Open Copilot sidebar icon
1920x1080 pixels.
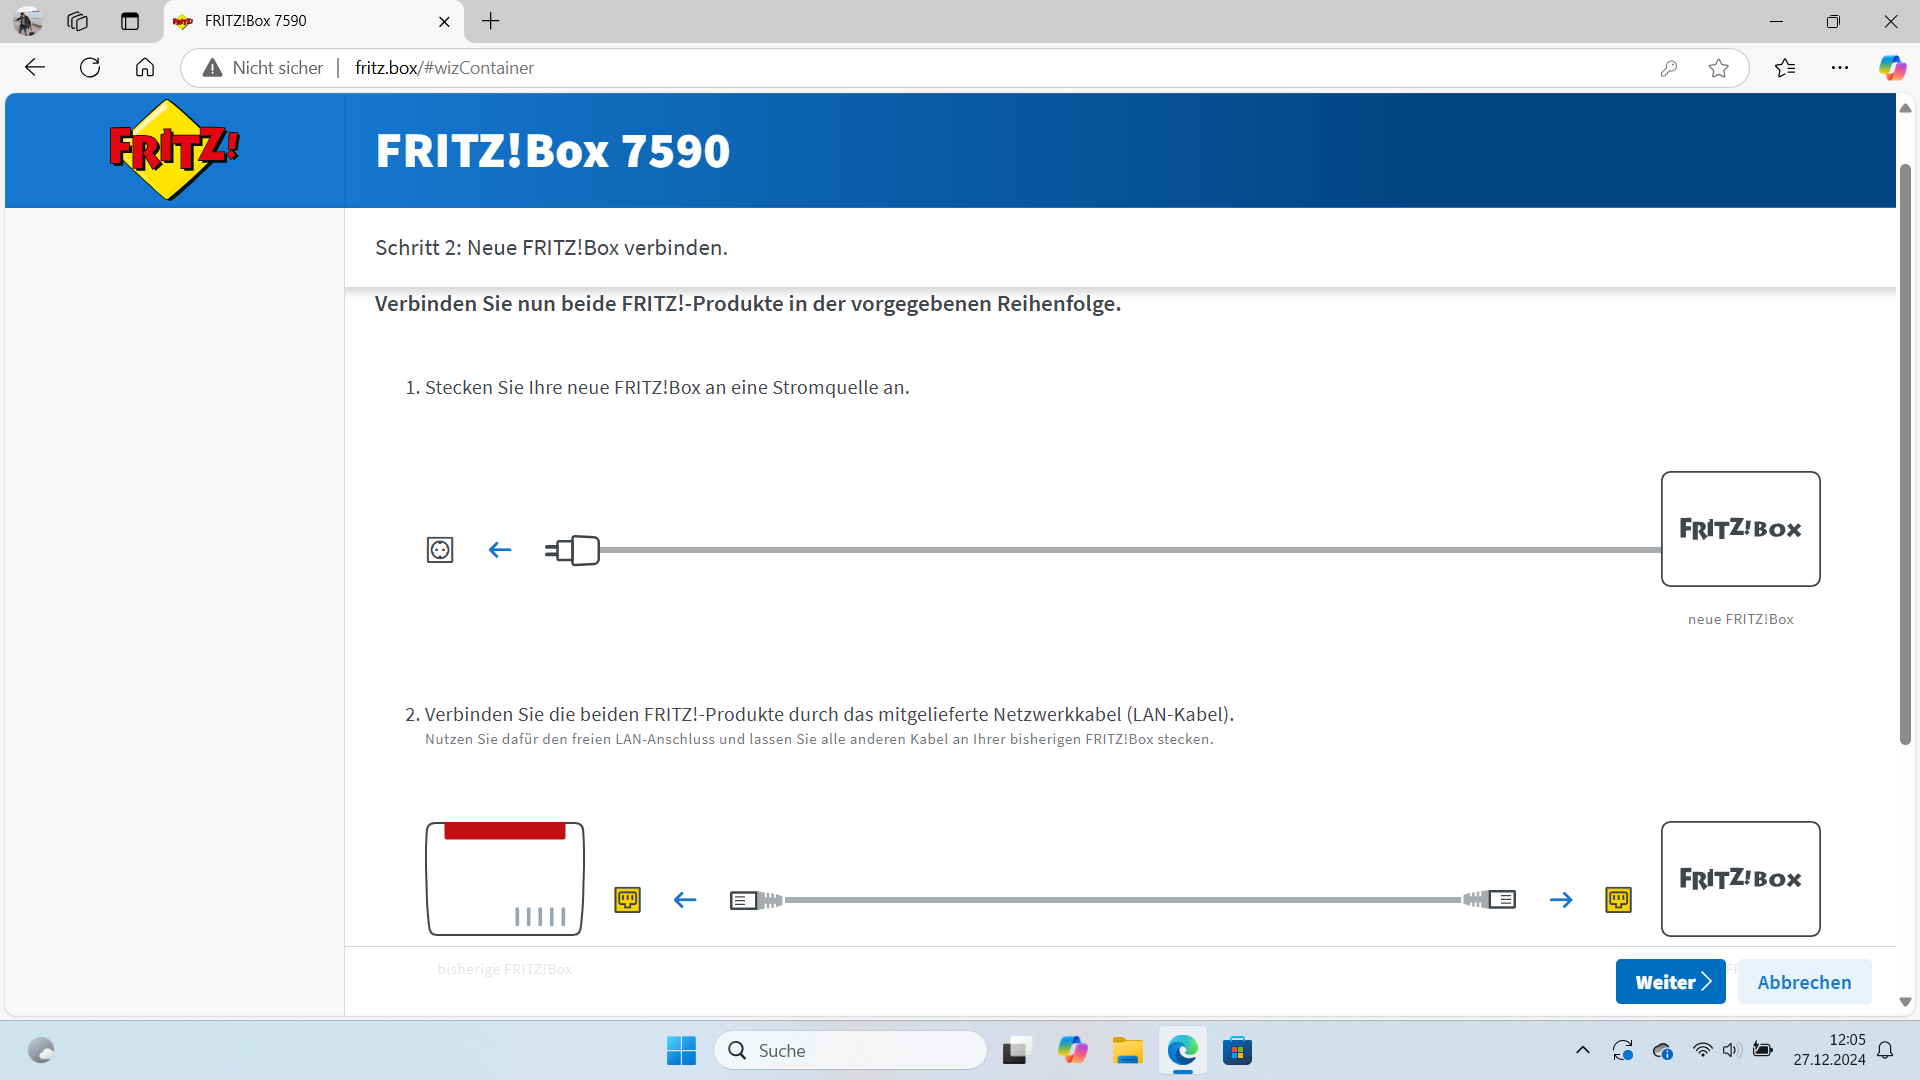point(1891,68)
